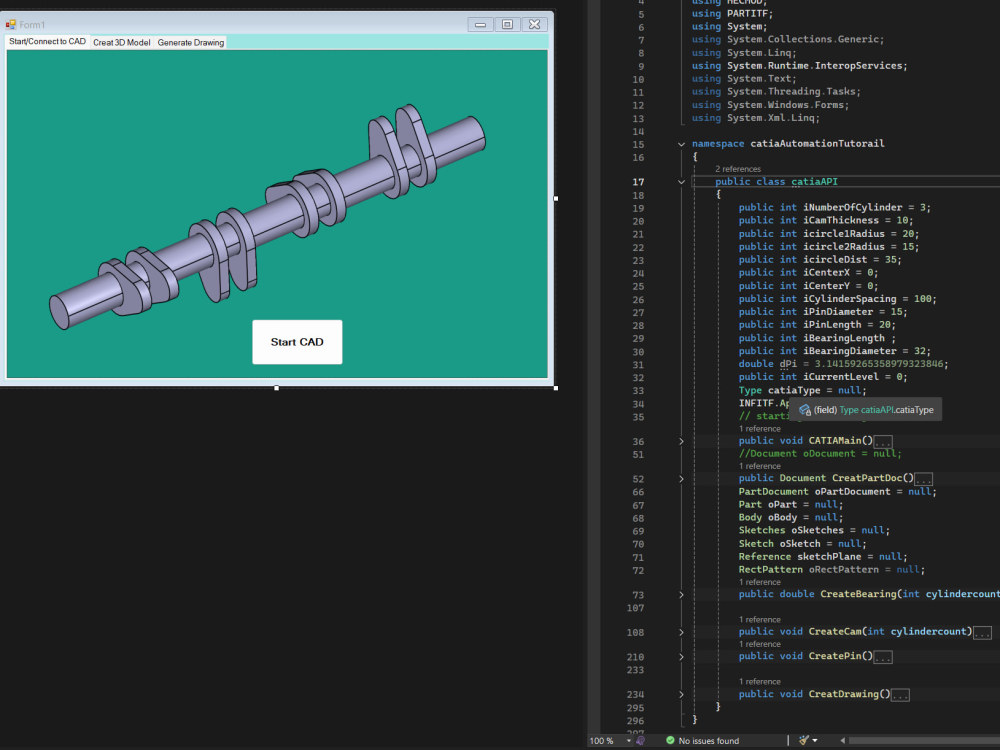Click the purple IntelliCode icon in status bar

(x=641, y=740)
